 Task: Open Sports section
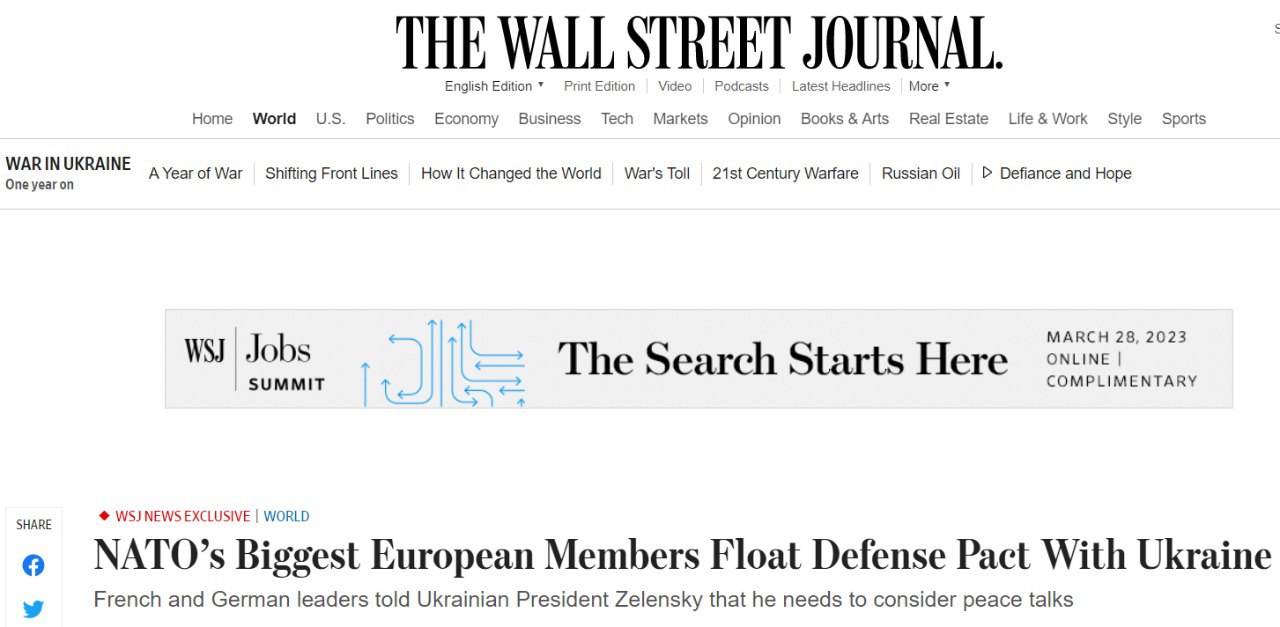(x=1184, y=118)
